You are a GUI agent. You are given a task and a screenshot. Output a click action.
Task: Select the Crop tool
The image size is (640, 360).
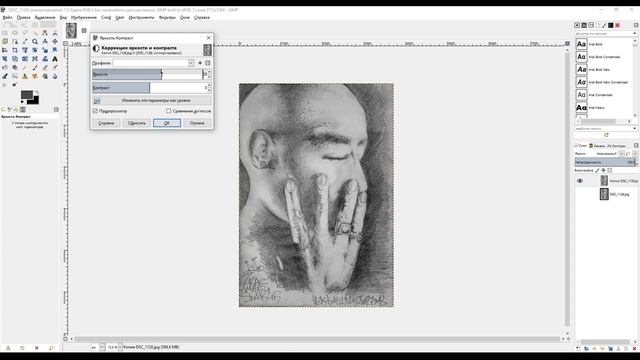point(15,50)
